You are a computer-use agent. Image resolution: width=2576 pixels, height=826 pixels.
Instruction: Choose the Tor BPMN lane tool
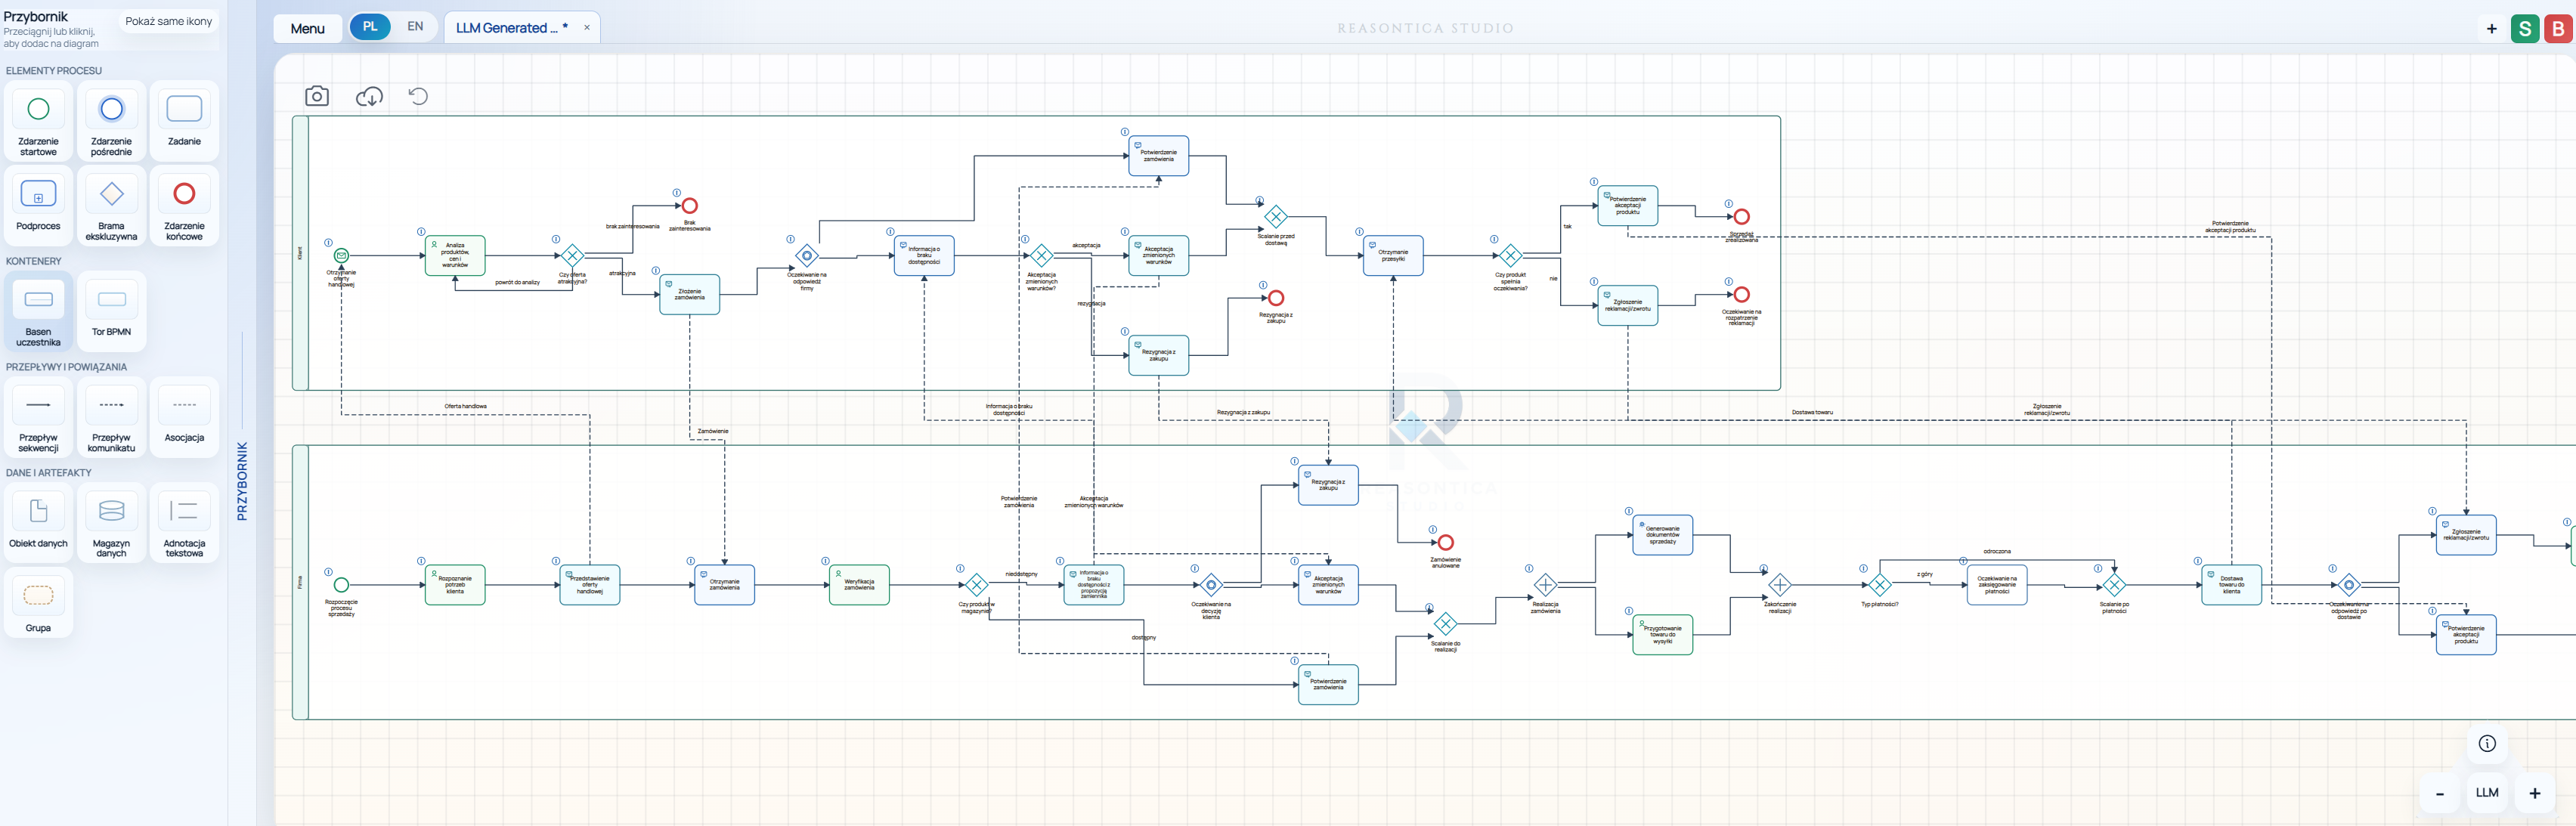(111, 312)
